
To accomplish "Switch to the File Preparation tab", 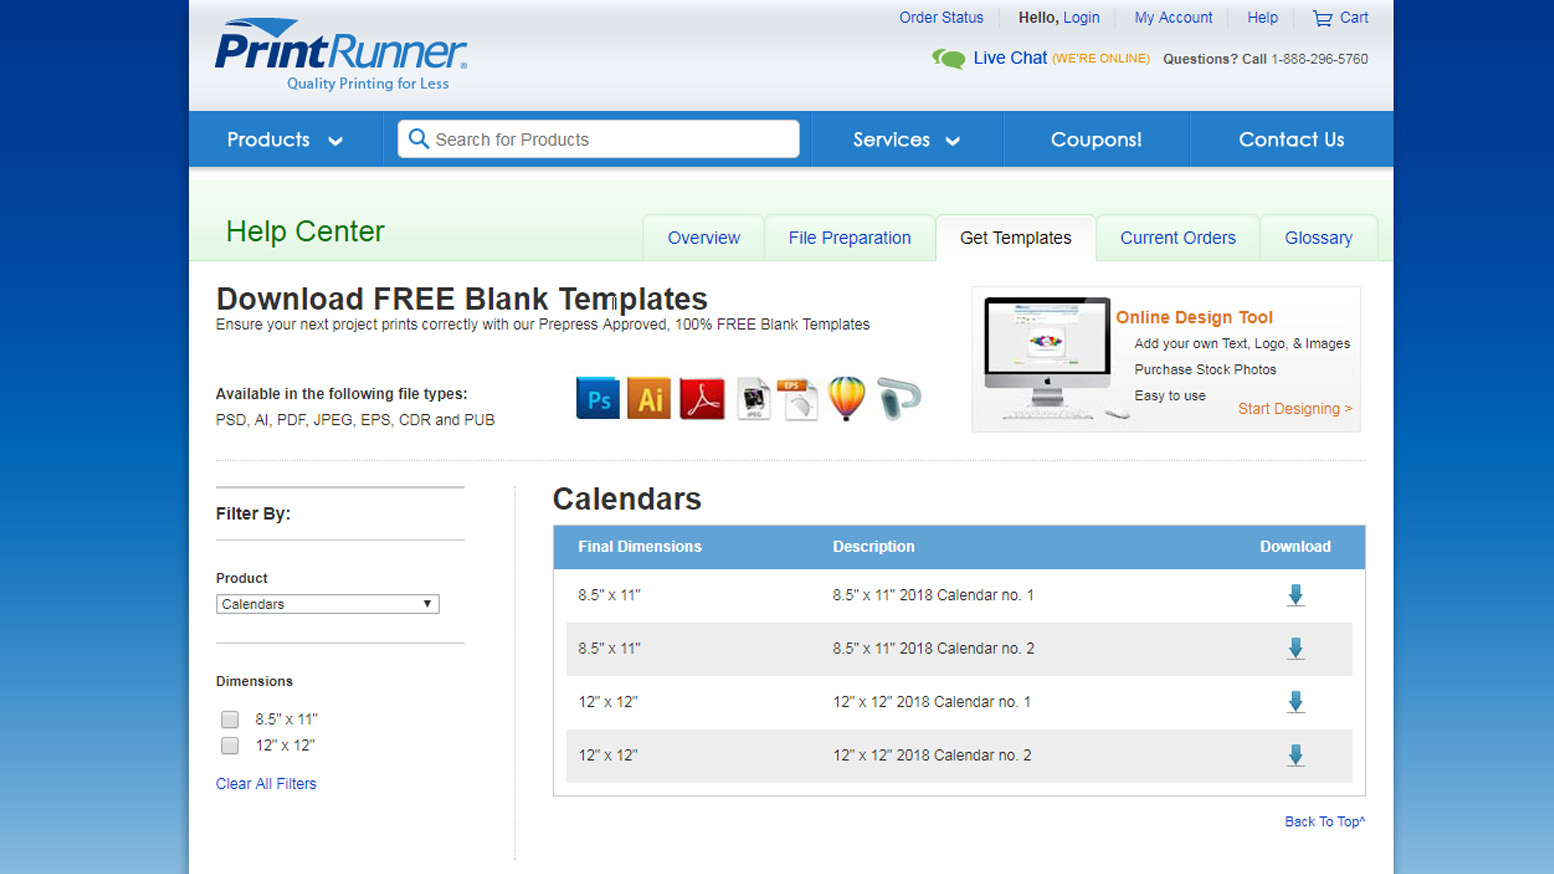I will pos(850,238).
